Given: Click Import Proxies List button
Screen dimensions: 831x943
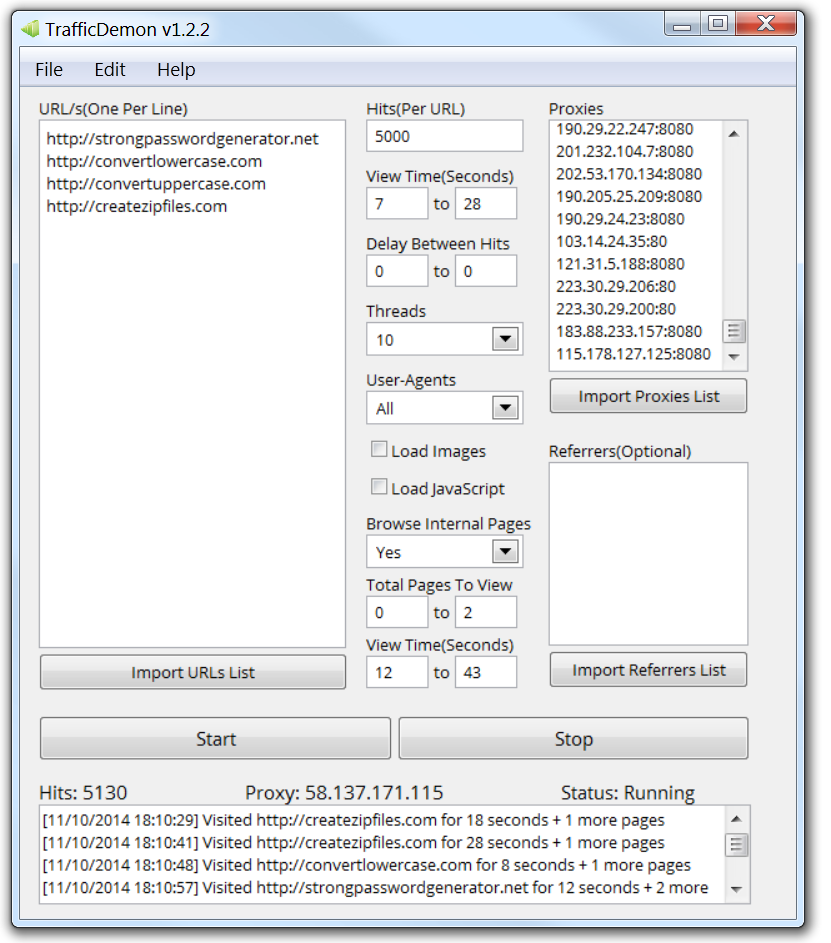Looking at the screenshot, I should pyautogui.click(x=648, y=396).
